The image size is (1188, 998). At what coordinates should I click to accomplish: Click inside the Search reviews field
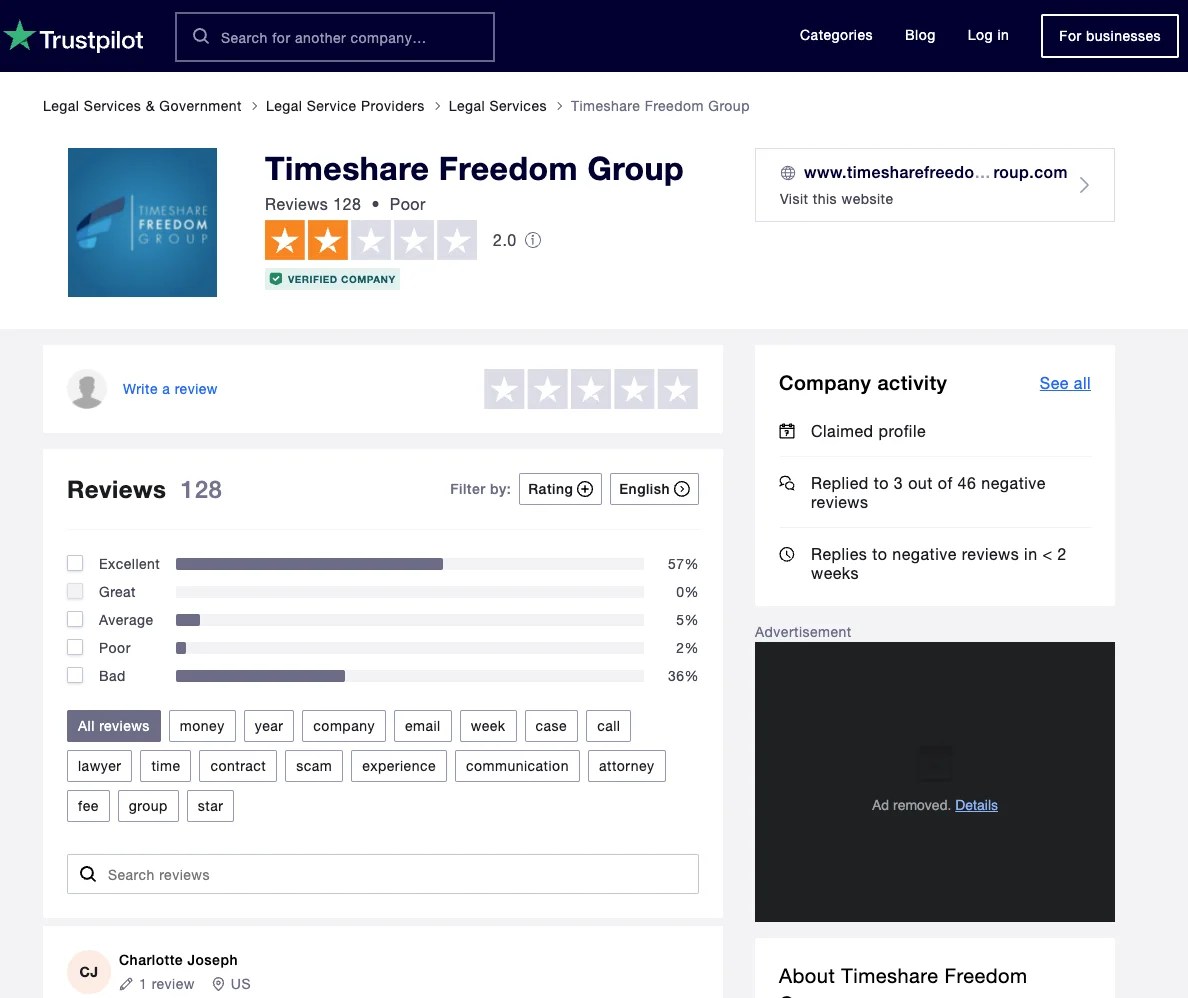coord(383,873)
